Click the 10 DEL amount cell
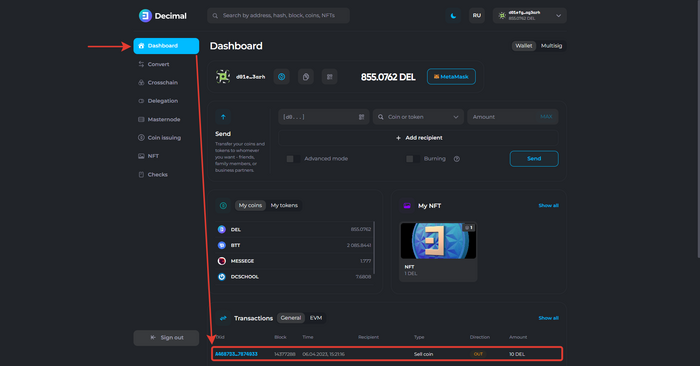This screenshot has height=366, width=700. click(x=517, y=354)
